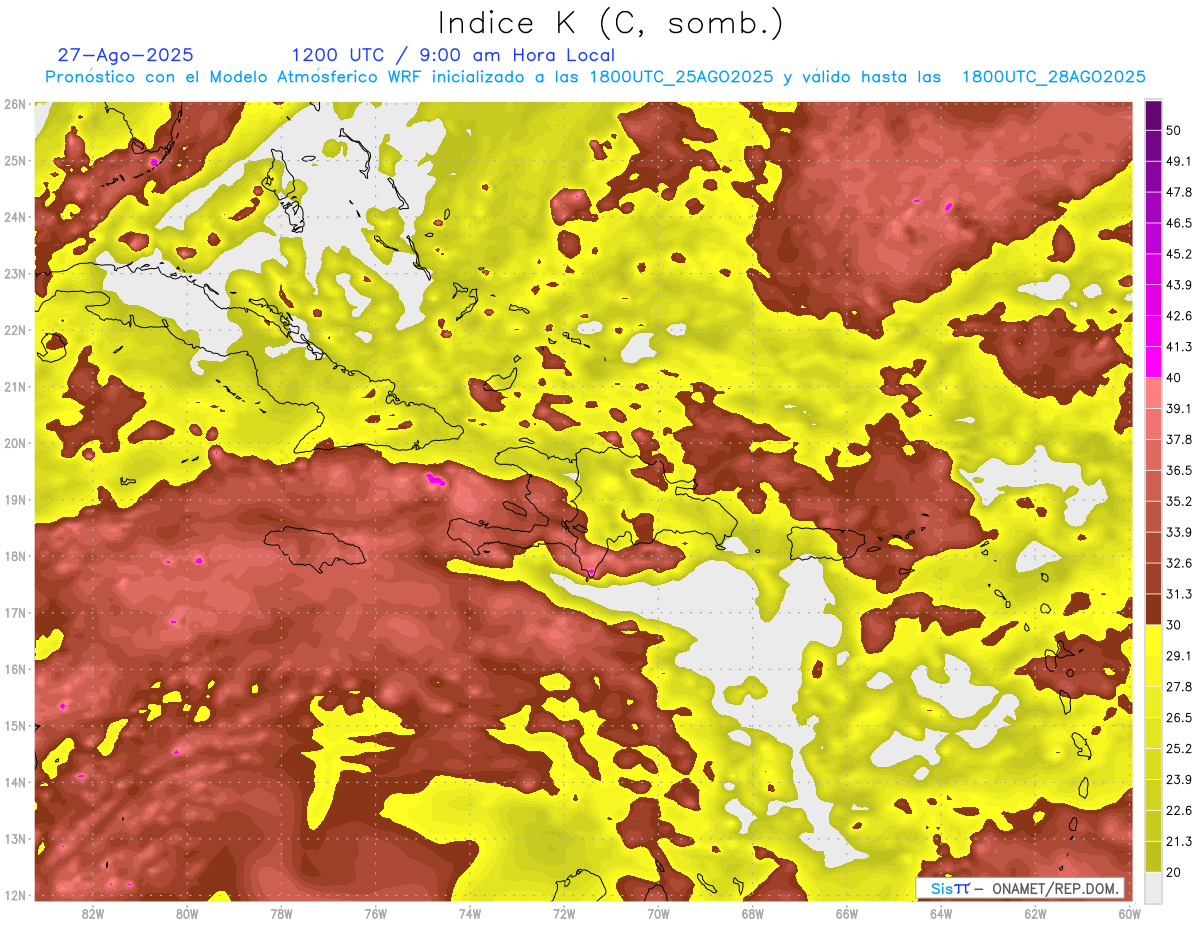Click the 'Indice K (C, somb.)' title

[x=610, y=23]
